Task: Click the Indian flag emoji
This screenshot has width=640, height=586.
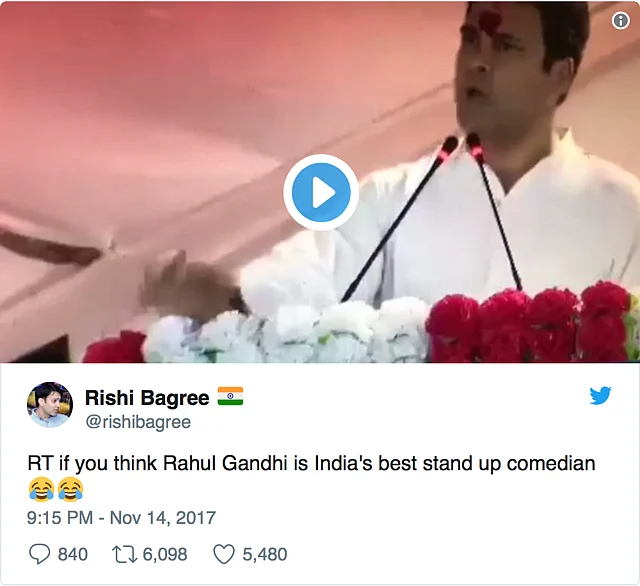Action: coord(230,396)
